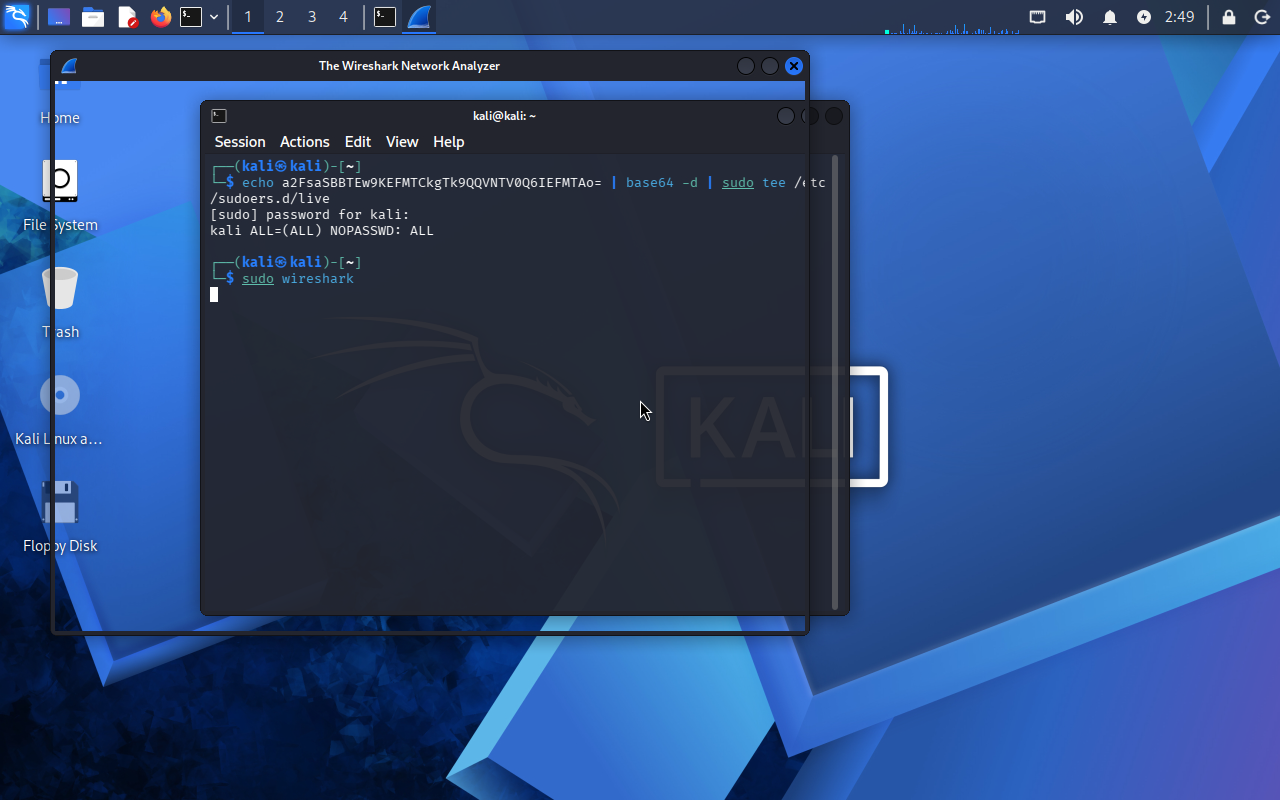Viewport: 1280px width, 800px height.
Task: Open the text editor launcher icon
Action: (127, 17)
